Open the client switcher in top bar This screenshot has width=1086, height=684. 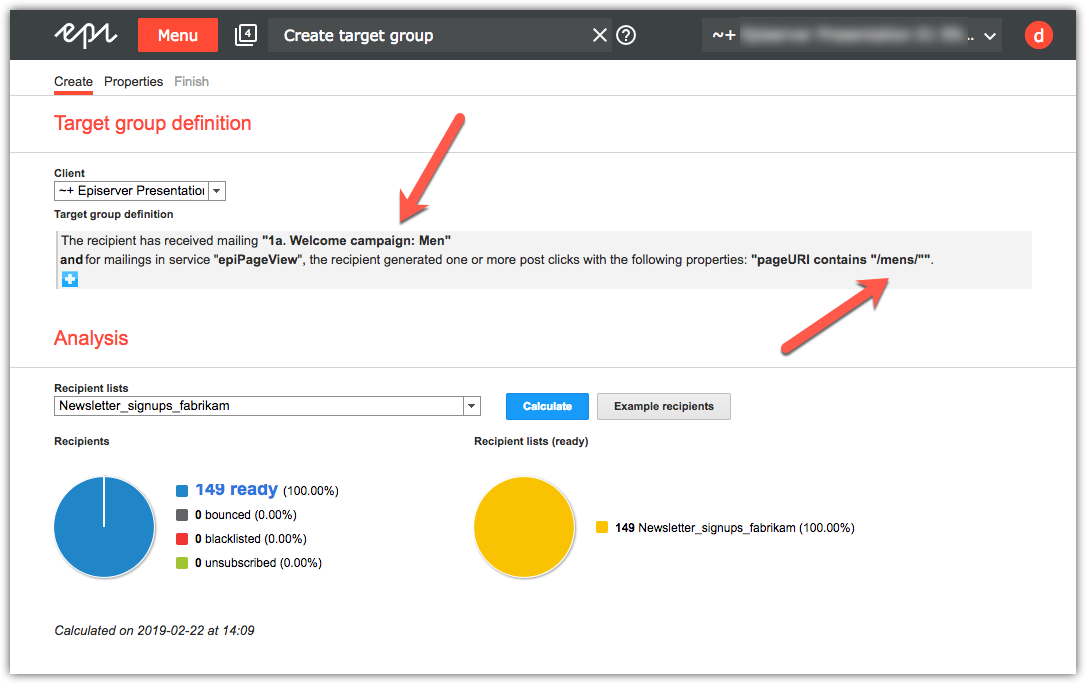pyautogui.click(x=852, y=36)
